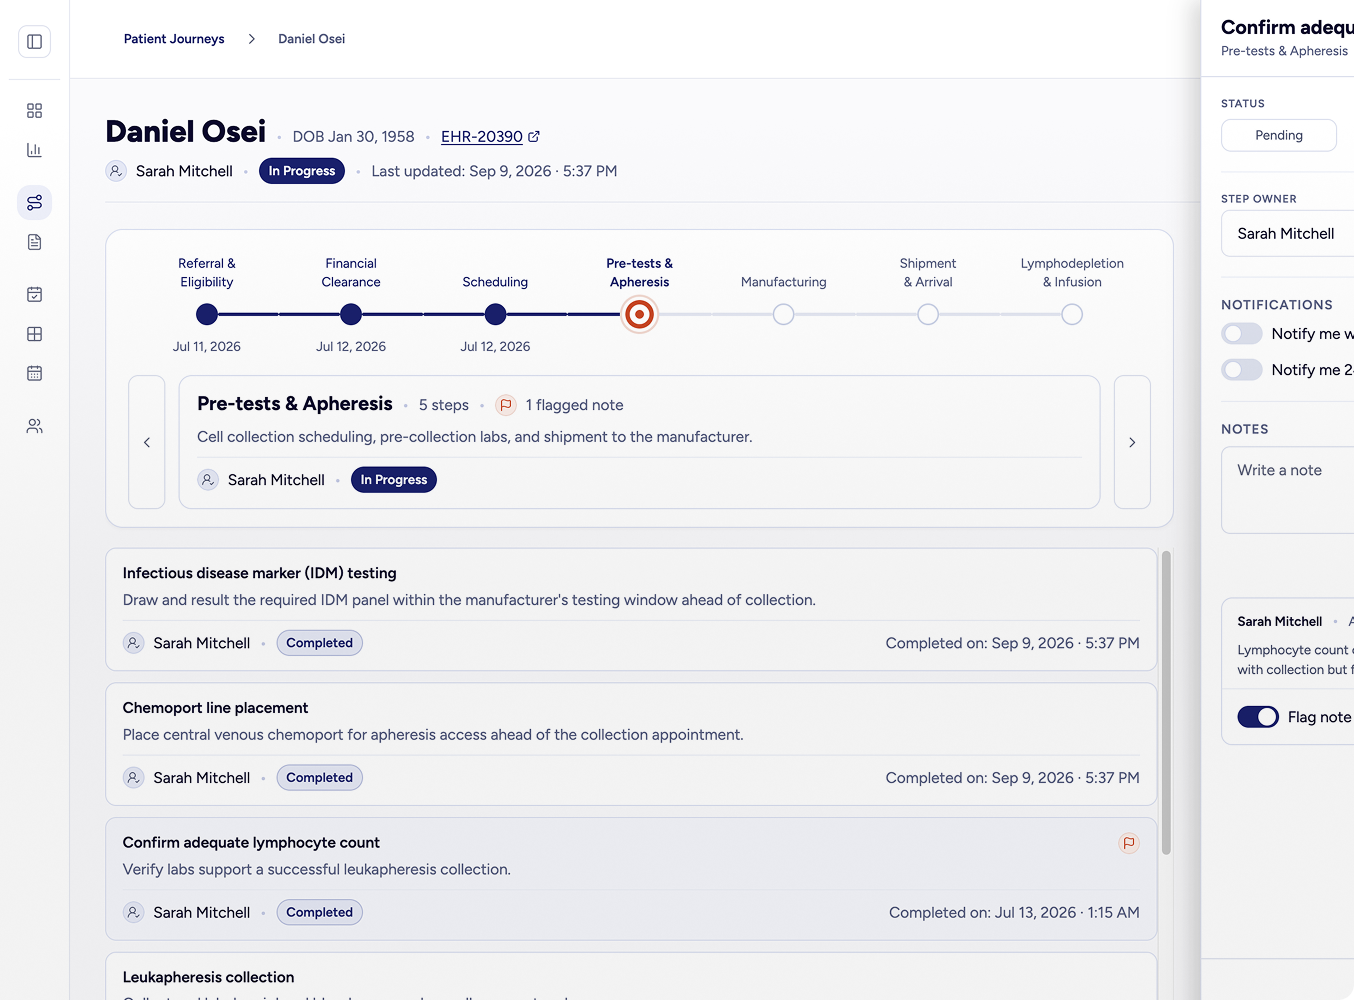This screenshot has width=1354, height=1000.
Task: Click the external link icon beside EHR-20390
Action: pyautogui.click(x=534, y=137)
